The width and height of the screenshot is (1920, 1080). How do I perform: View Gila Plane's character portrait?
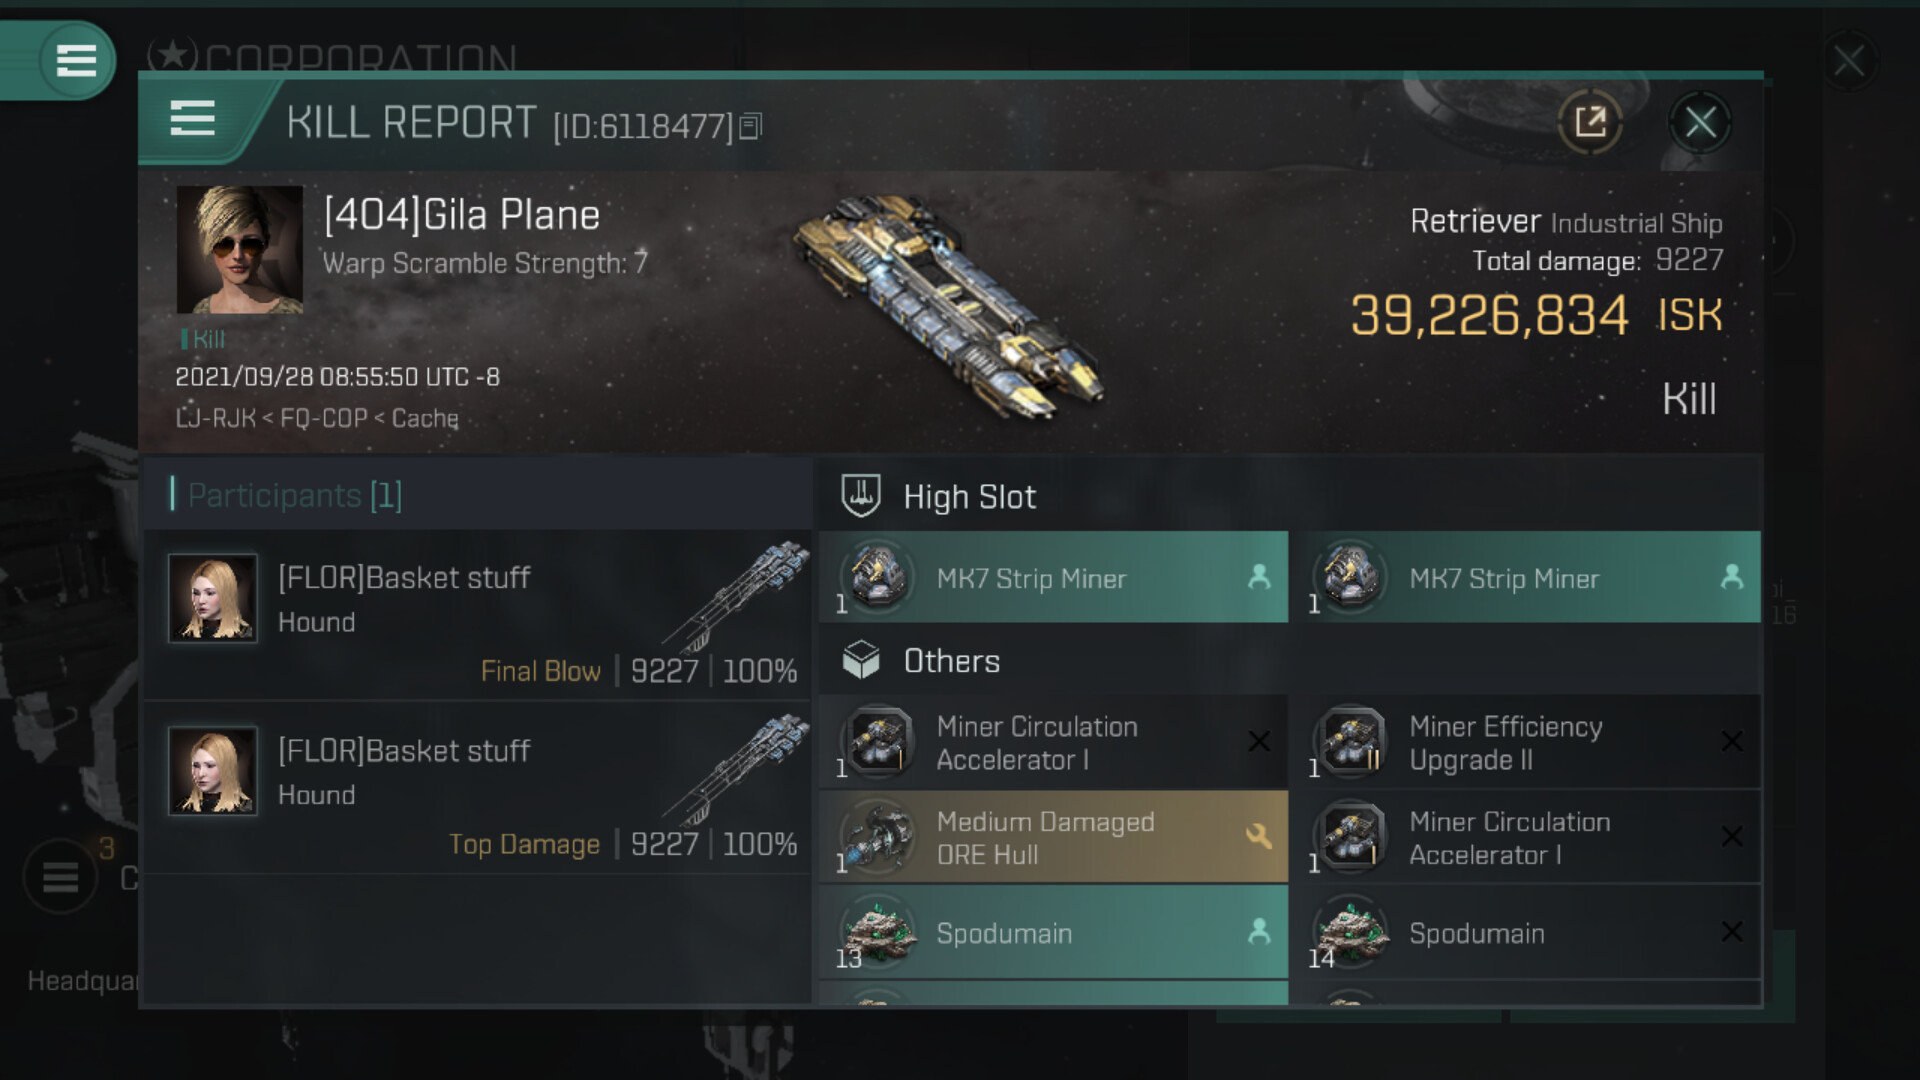coord(240,250)
